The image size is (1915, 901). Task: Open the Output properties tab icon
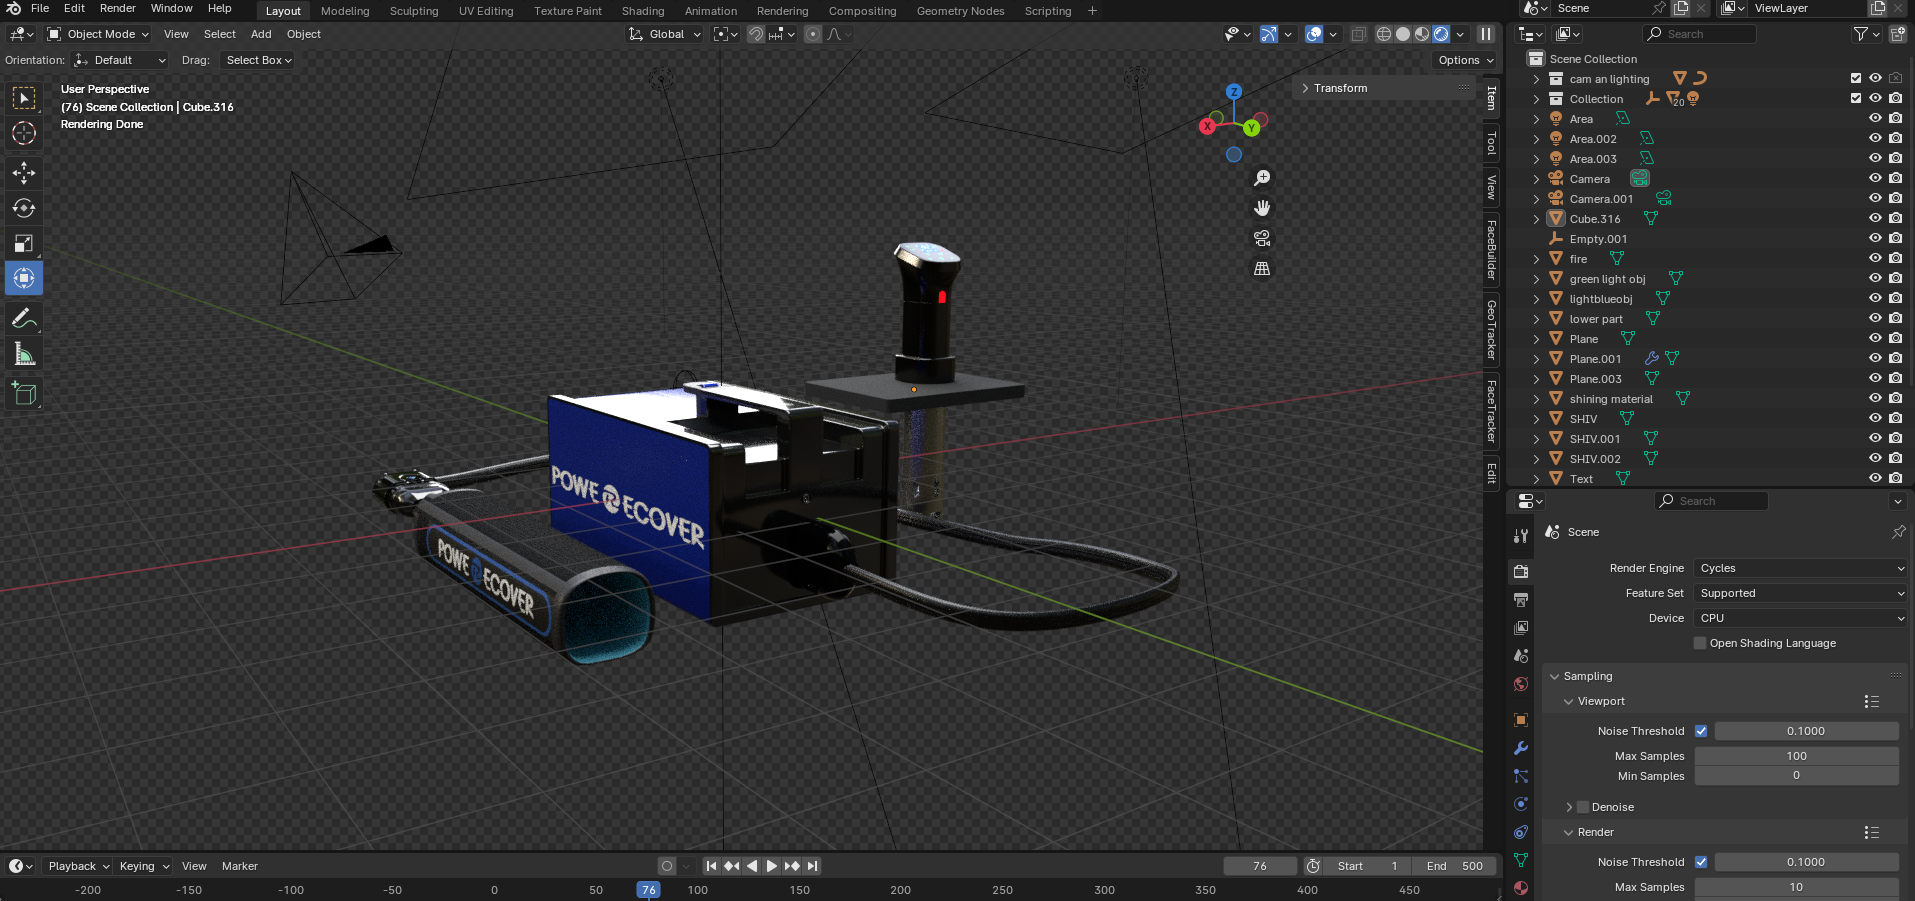click(1521, 600)
